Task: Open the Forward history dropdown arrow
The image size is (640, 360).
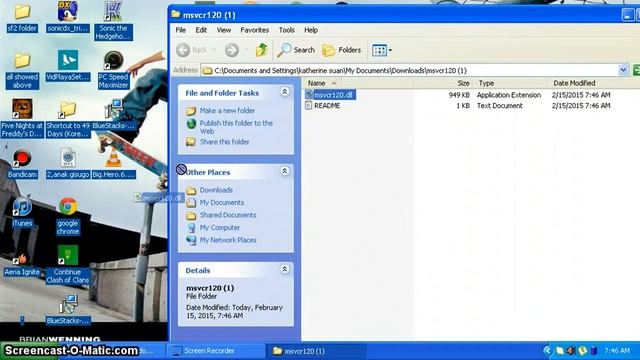Action: 246,50
